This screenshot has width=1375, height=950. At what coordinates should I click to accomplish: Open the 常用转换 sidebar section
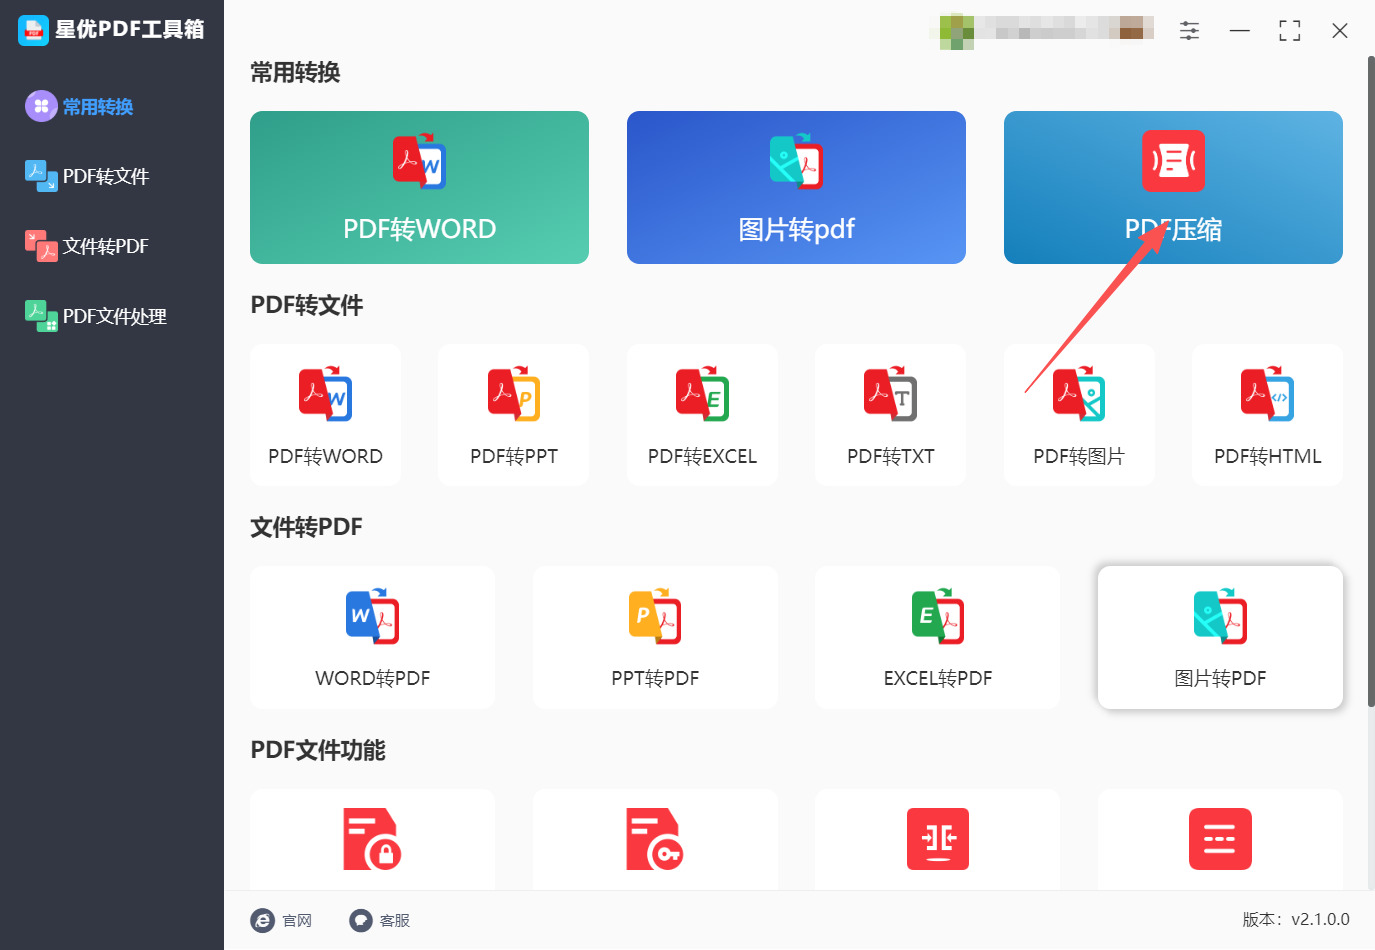tap(80, 106)
